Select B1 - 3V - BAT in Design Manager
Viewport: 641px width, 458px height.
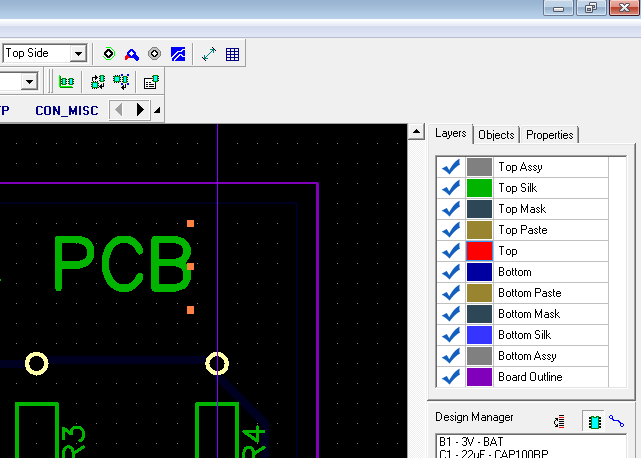tap(471, 442)
